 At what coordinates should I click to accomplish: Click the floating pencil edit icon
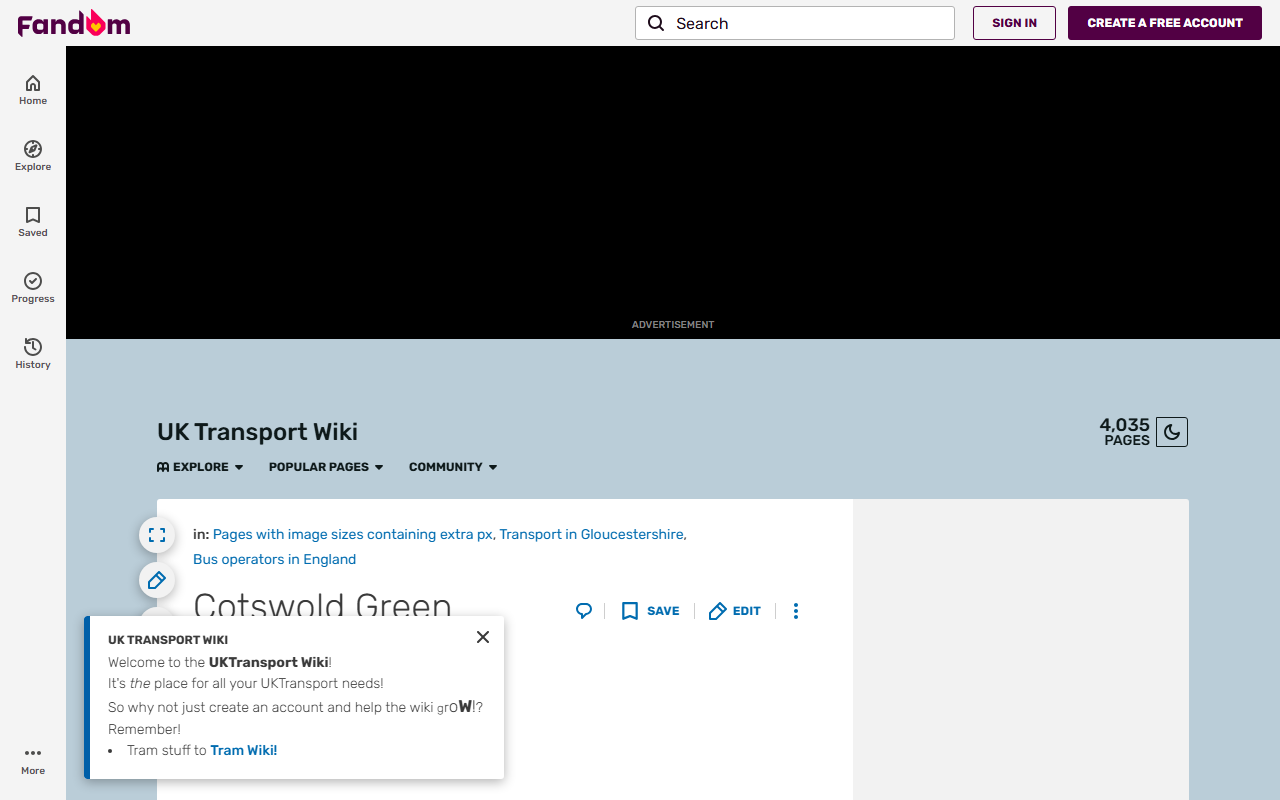click(x=157, y=581)
